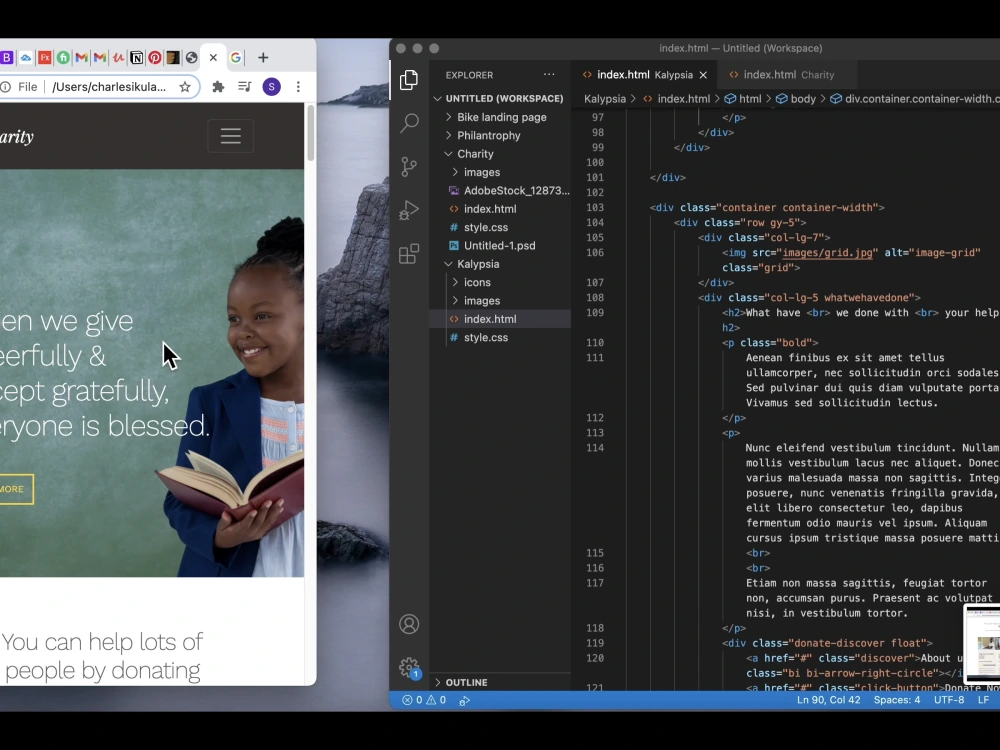This screenshot has height=750, width=1000.
Task: Open the Source Control view
Action: tap(409, 166)
